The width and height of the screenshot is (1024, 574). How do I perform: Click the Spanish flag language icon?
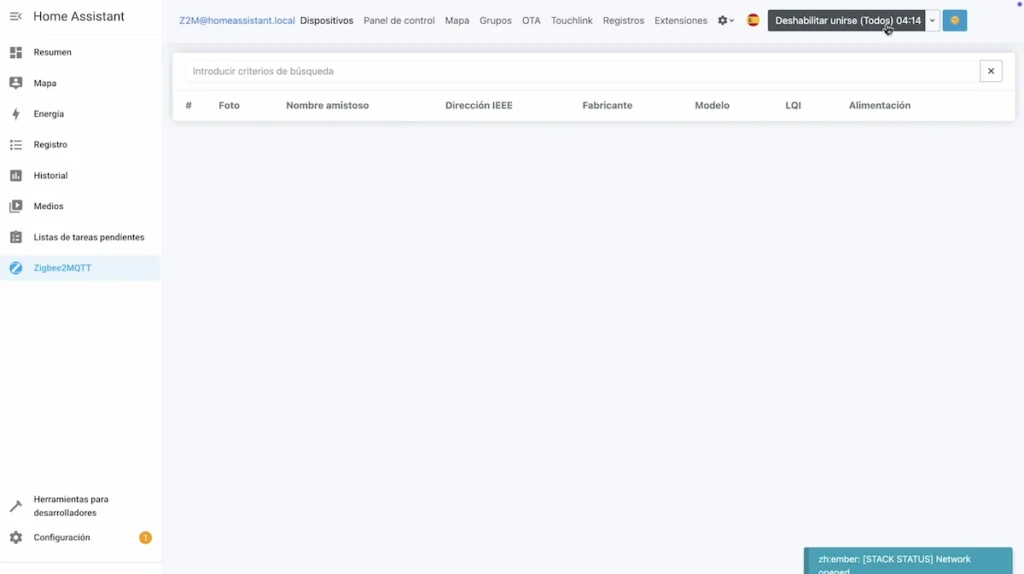coord(753,20)
